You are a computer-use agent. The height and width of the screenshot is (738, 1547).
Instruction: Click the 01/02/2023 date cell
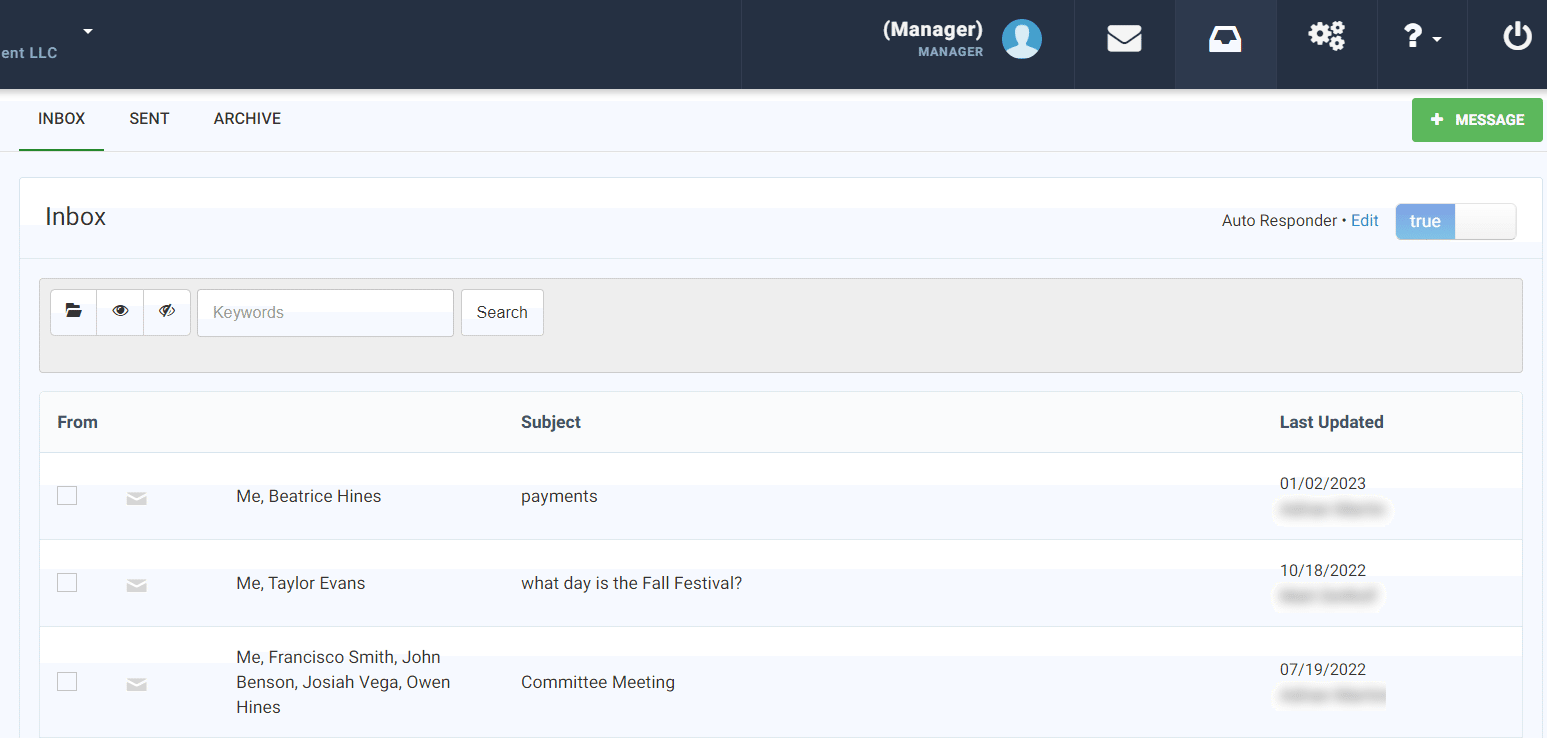click(1322, 483)
